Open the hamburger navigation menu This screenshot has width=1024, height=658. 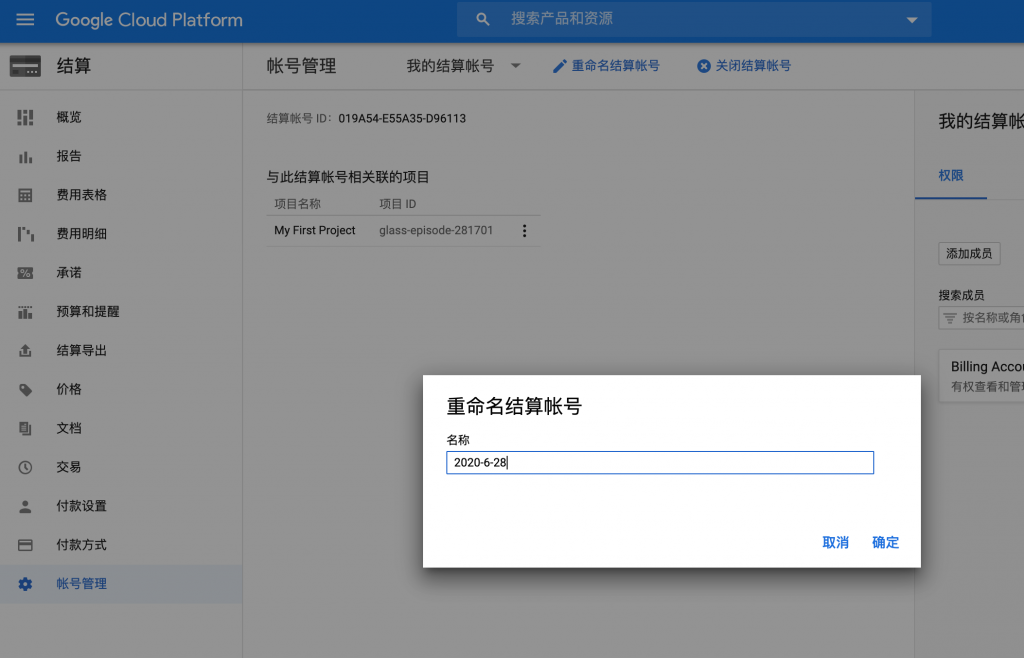25,20
